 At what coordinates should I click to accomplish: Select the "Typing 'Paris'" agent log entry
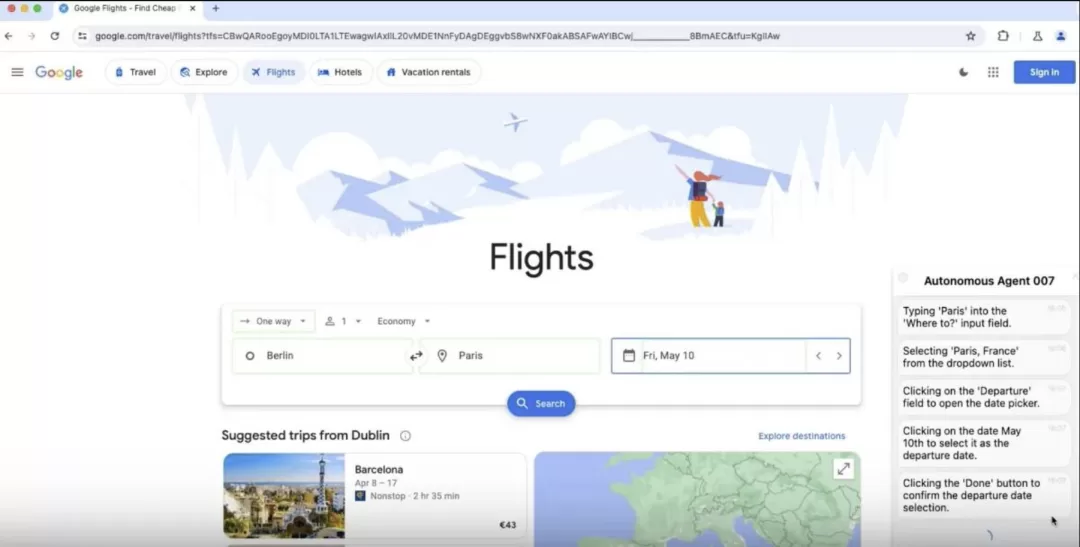983,317
